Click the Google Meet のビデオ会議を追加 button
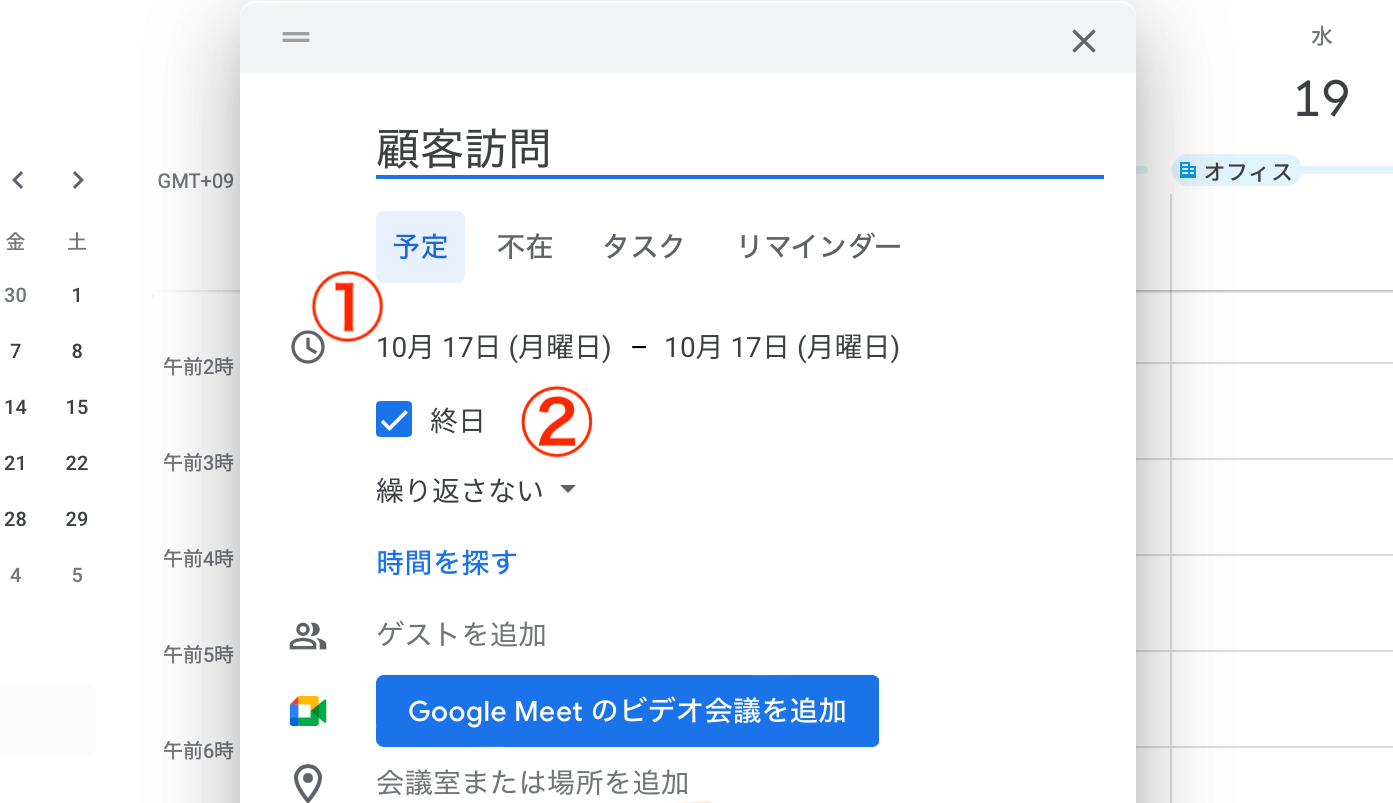 pyautogui.click(x=627, y=711)
